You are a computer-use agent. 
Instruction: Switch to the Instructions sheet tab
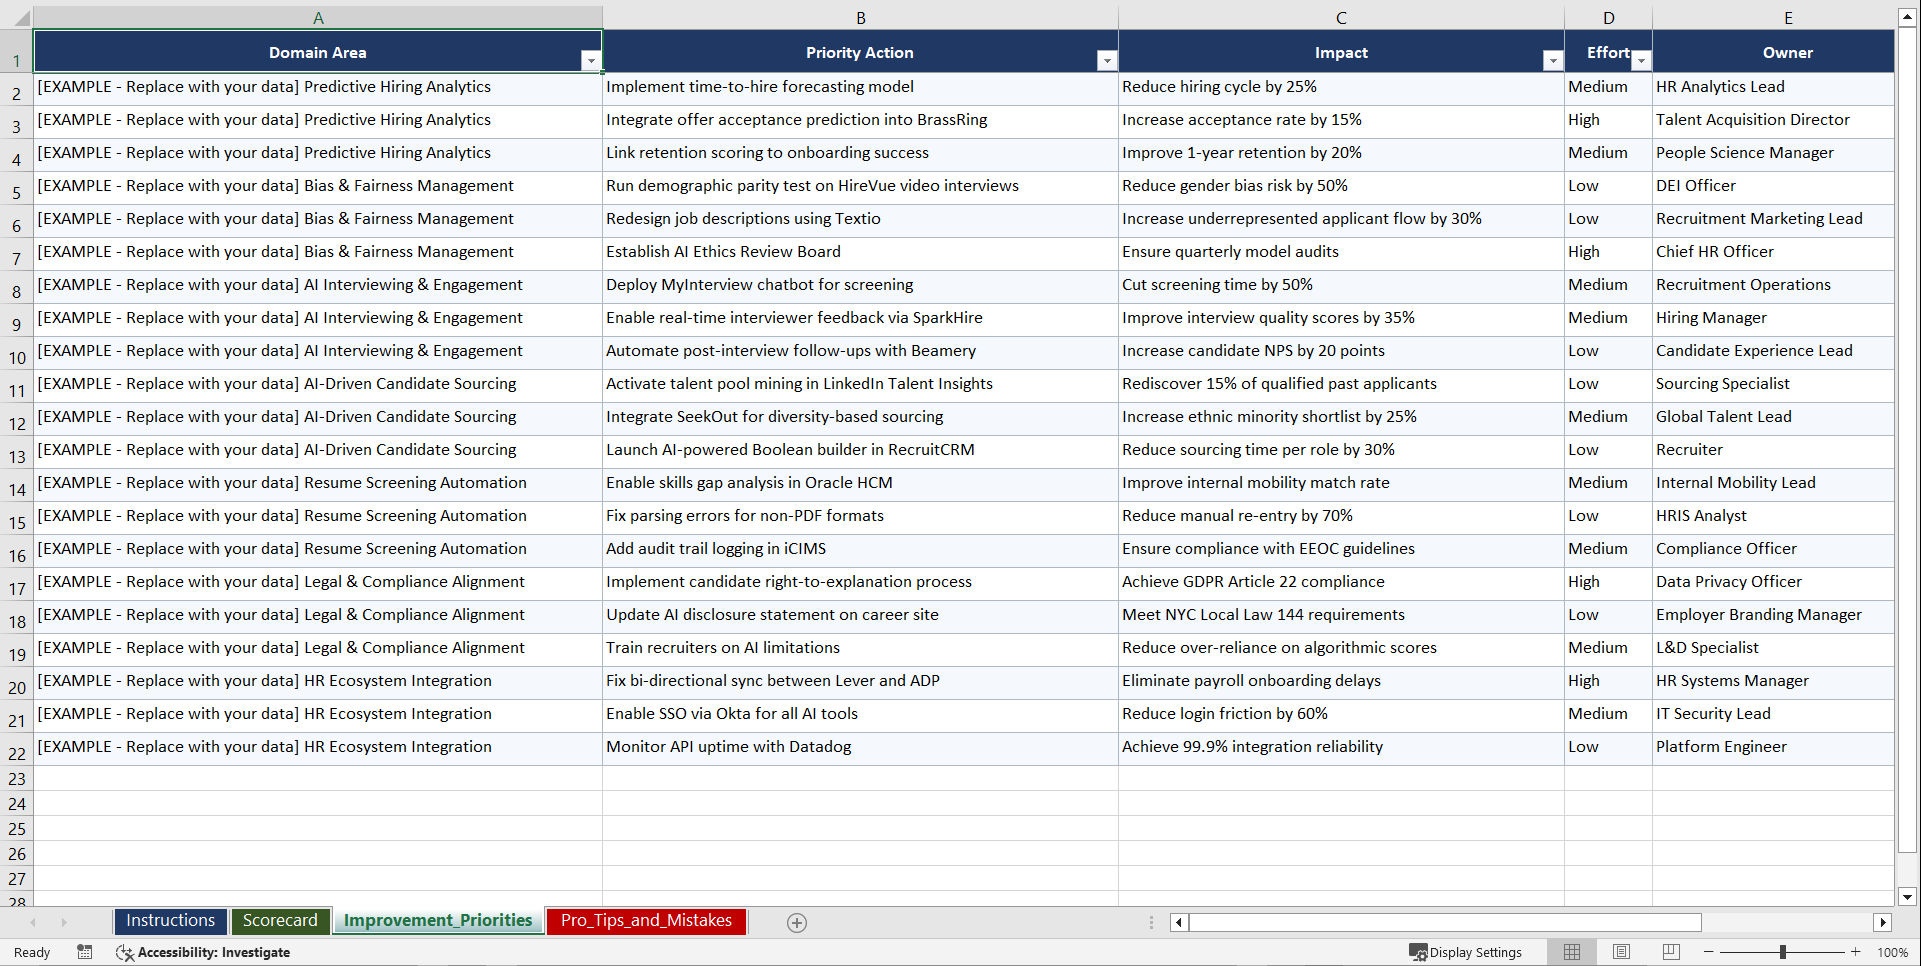(170, 920)
